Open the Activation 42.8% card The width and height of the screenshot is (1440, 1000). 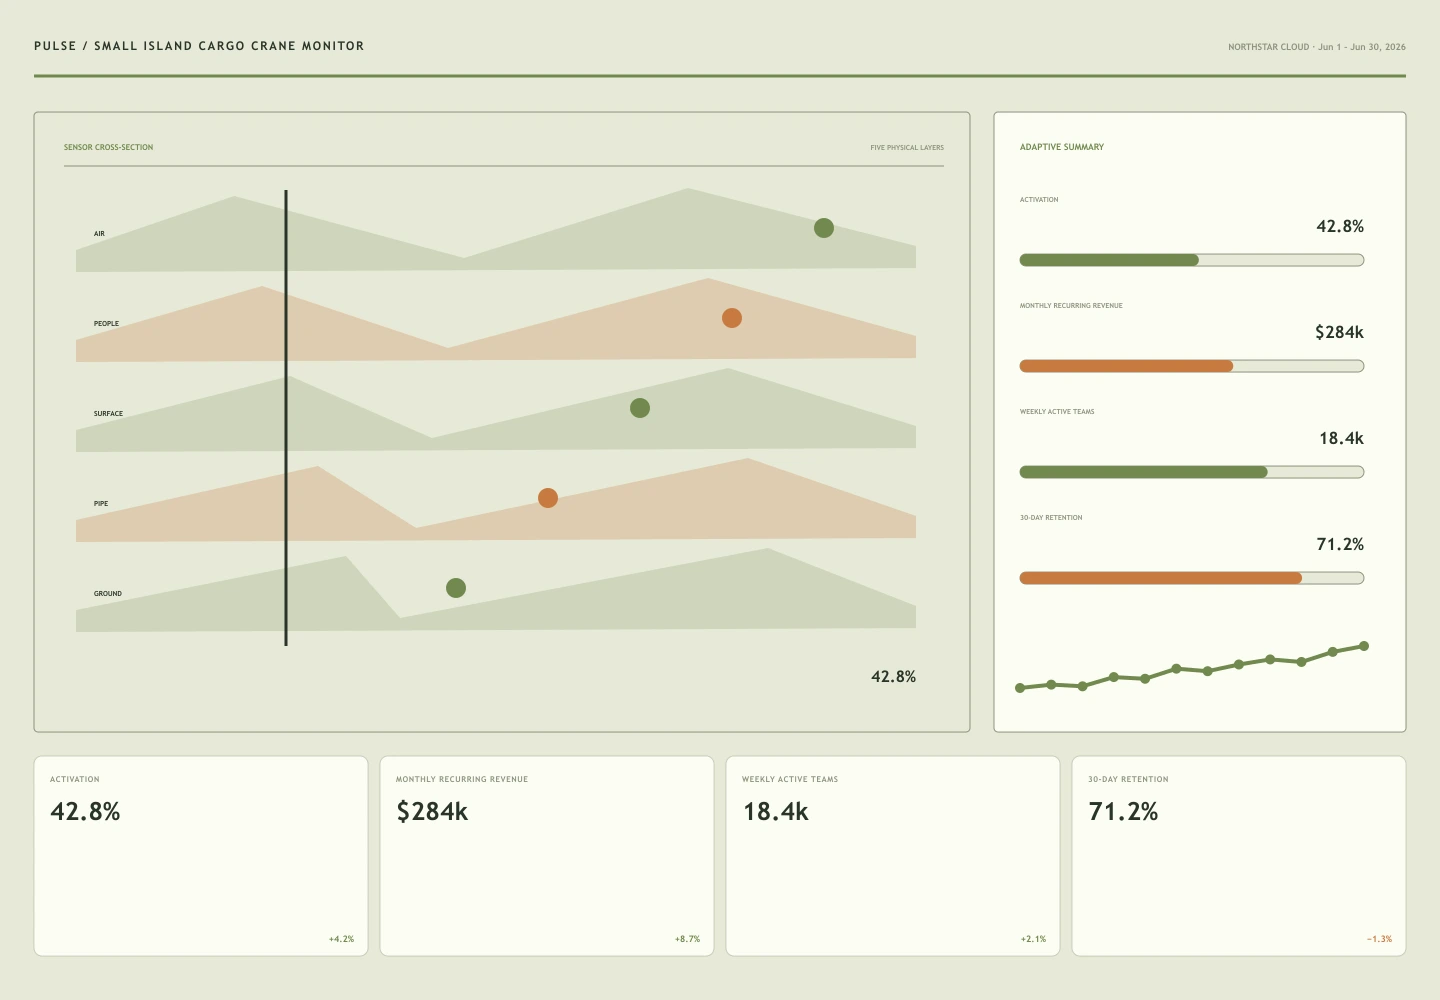point(201,856)
